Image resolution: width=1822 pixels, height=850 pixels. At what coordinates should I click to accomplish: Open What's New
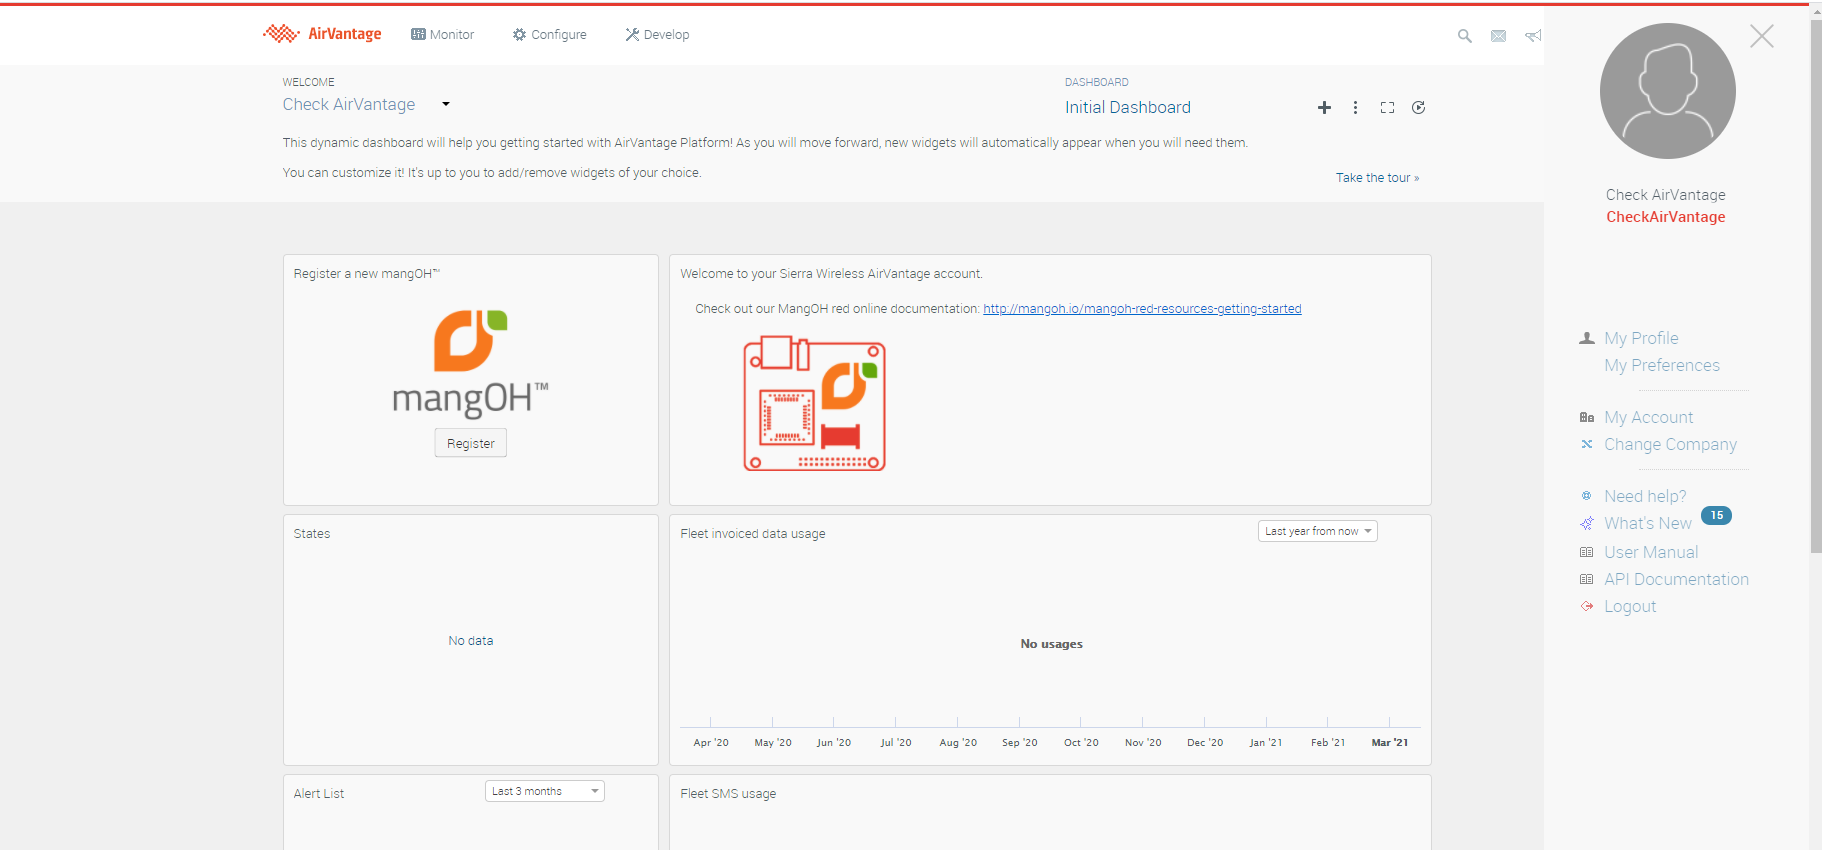click(x=1648, y=524)
